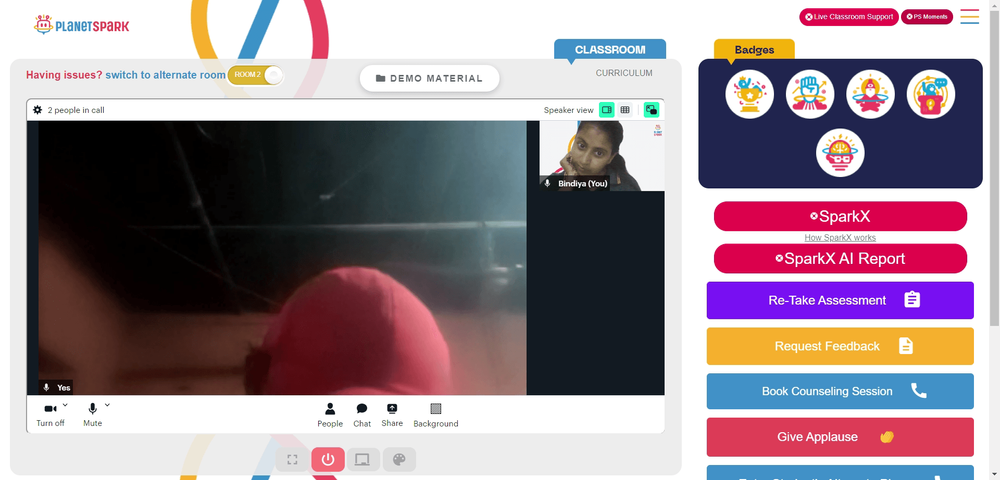Select the brain lightbulb badge
The height and width of the screenshot is (480, 1000).
pyautogui.click(x=840, y=153)
